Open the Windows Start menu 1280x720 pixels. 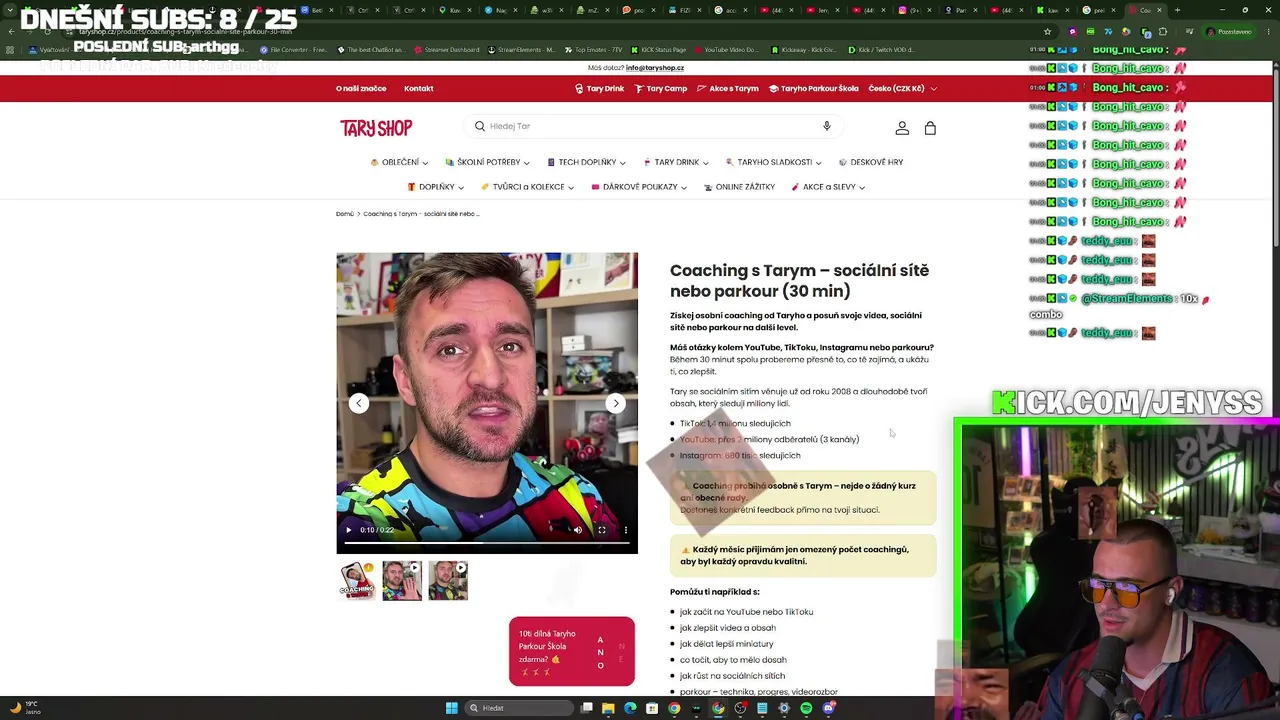click(452, 708)
